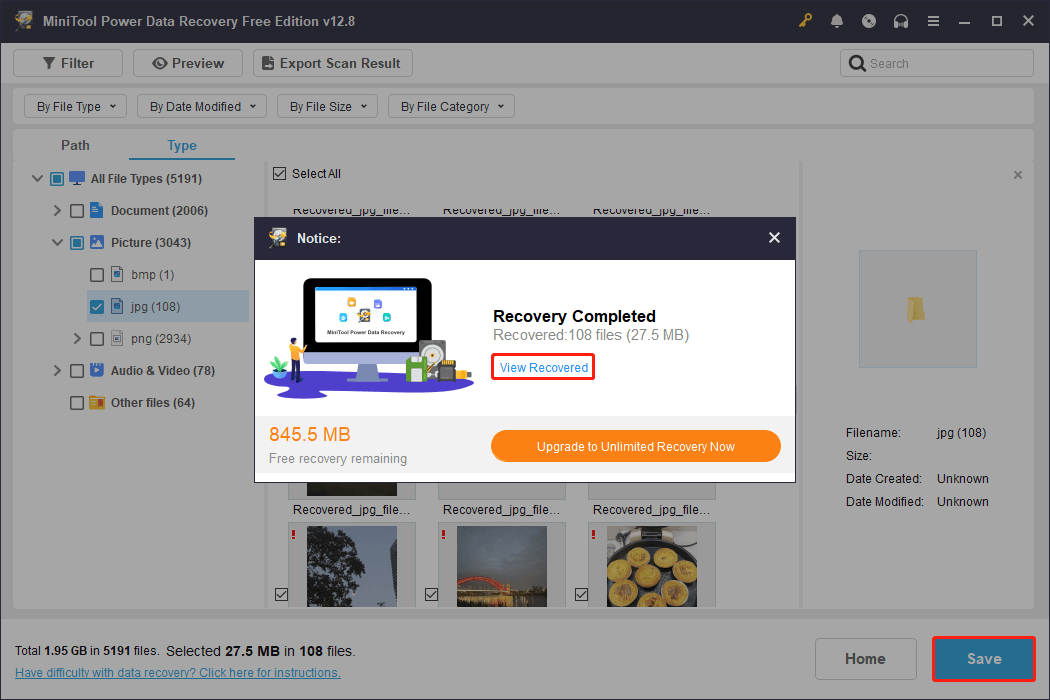This screenshot has width=1050, height=700.
Task: Click the key license icon in titlebar
Action: (805, 20)
